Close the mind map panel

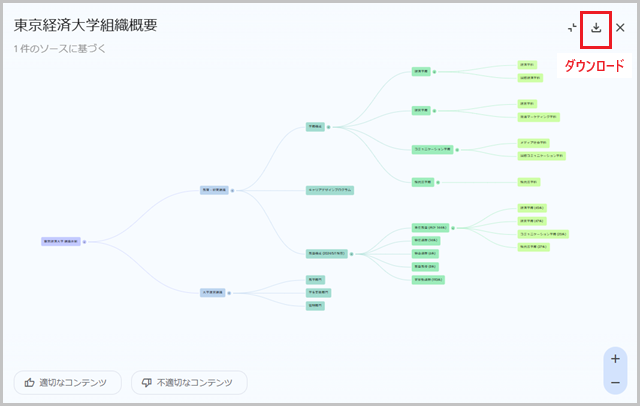(620, 28)
